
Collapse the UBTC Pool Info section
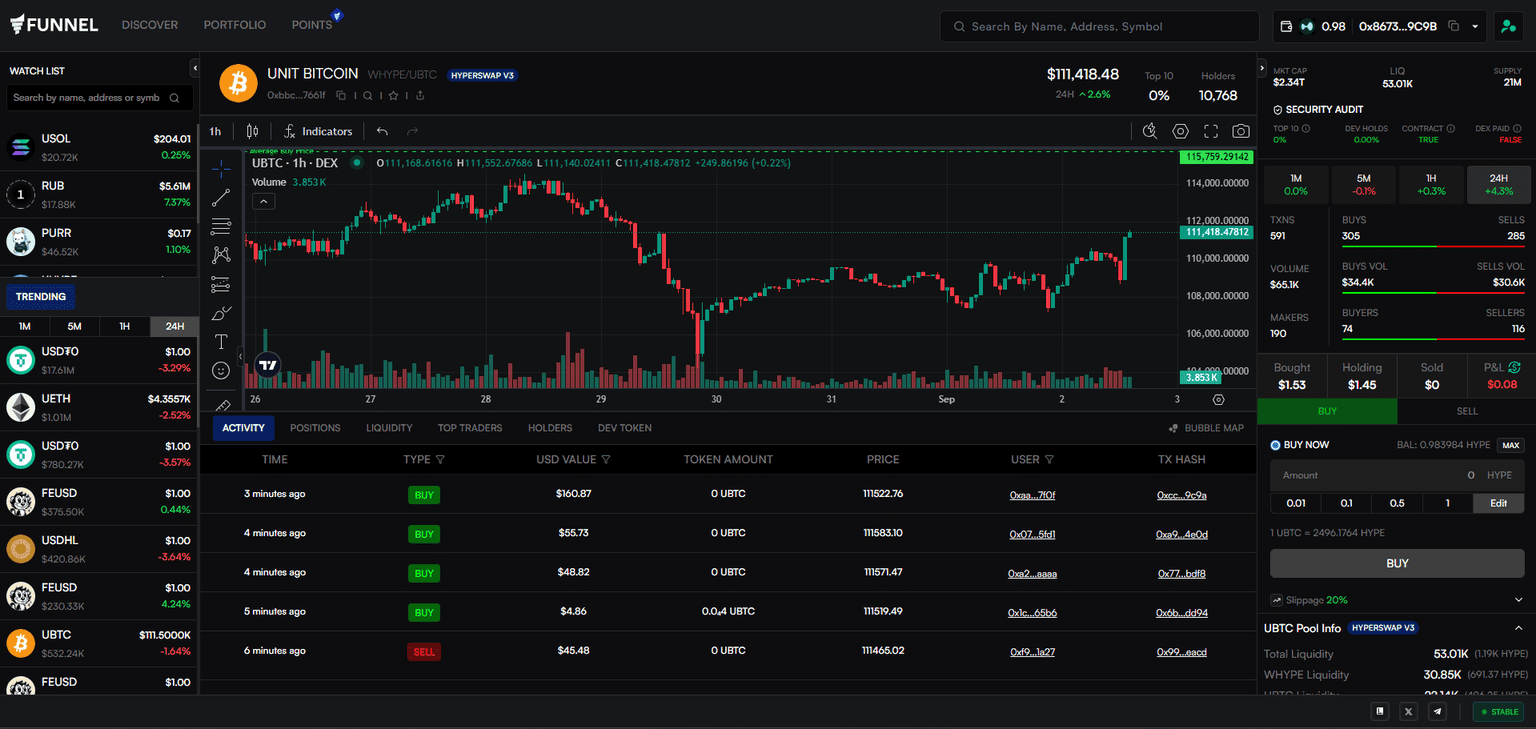coord(1518,628)
